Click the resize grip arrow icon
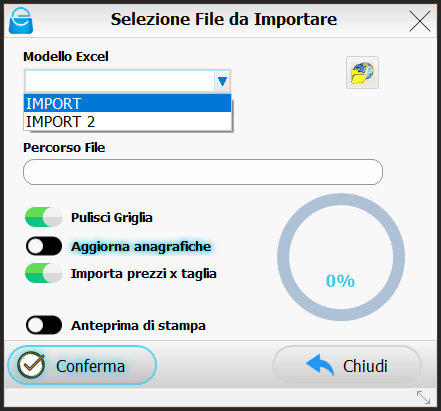Image resolution: width=441 pixels, height=411 pixels. [423, 397]
